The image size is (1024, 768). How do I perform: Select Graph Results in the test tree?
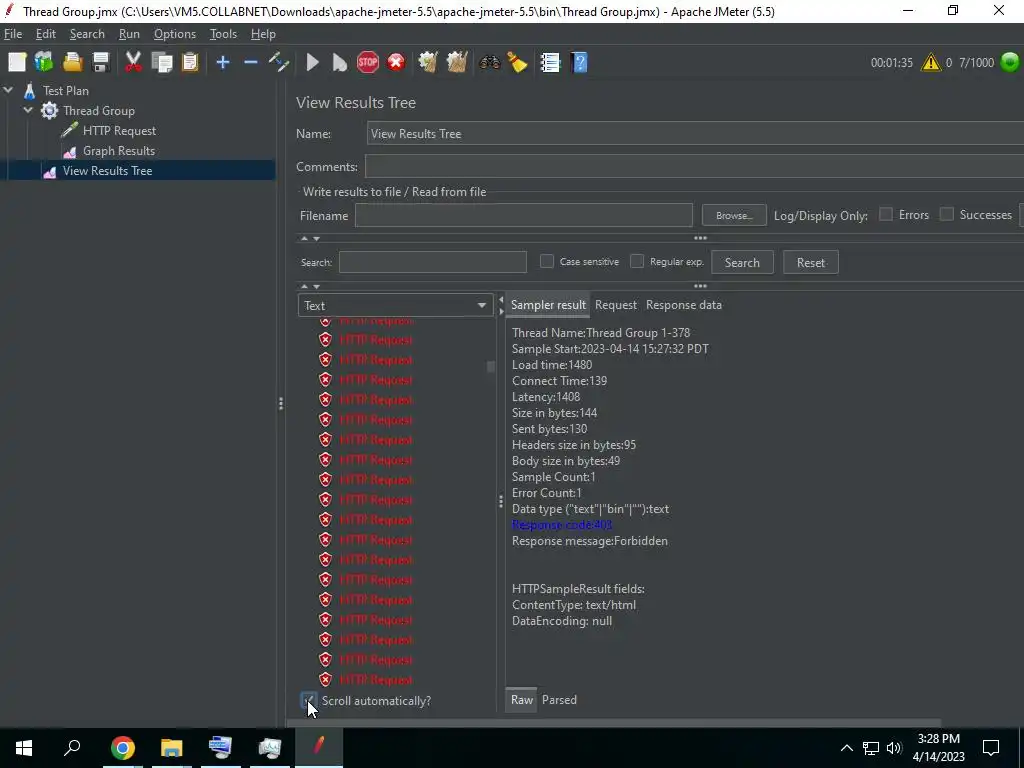pyautogui.click(x=118, y=151)
